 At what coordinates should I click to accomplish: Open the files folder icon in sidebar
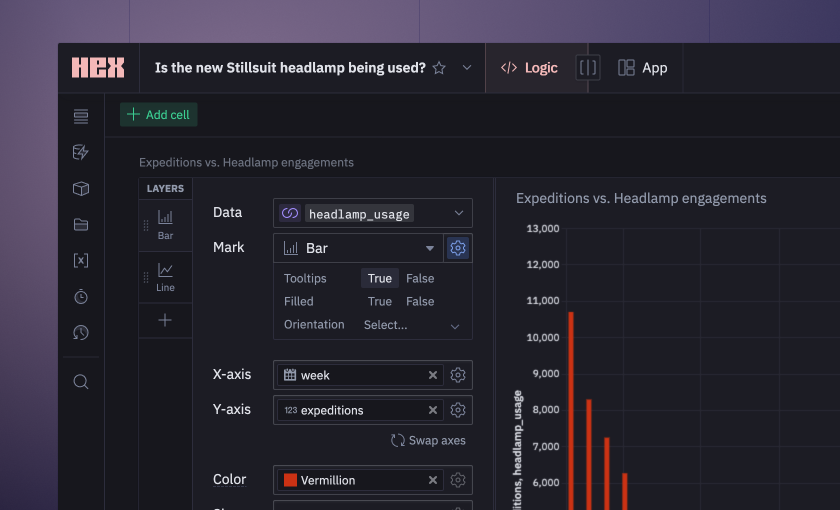pyautogui.click(x=81, y=224)
